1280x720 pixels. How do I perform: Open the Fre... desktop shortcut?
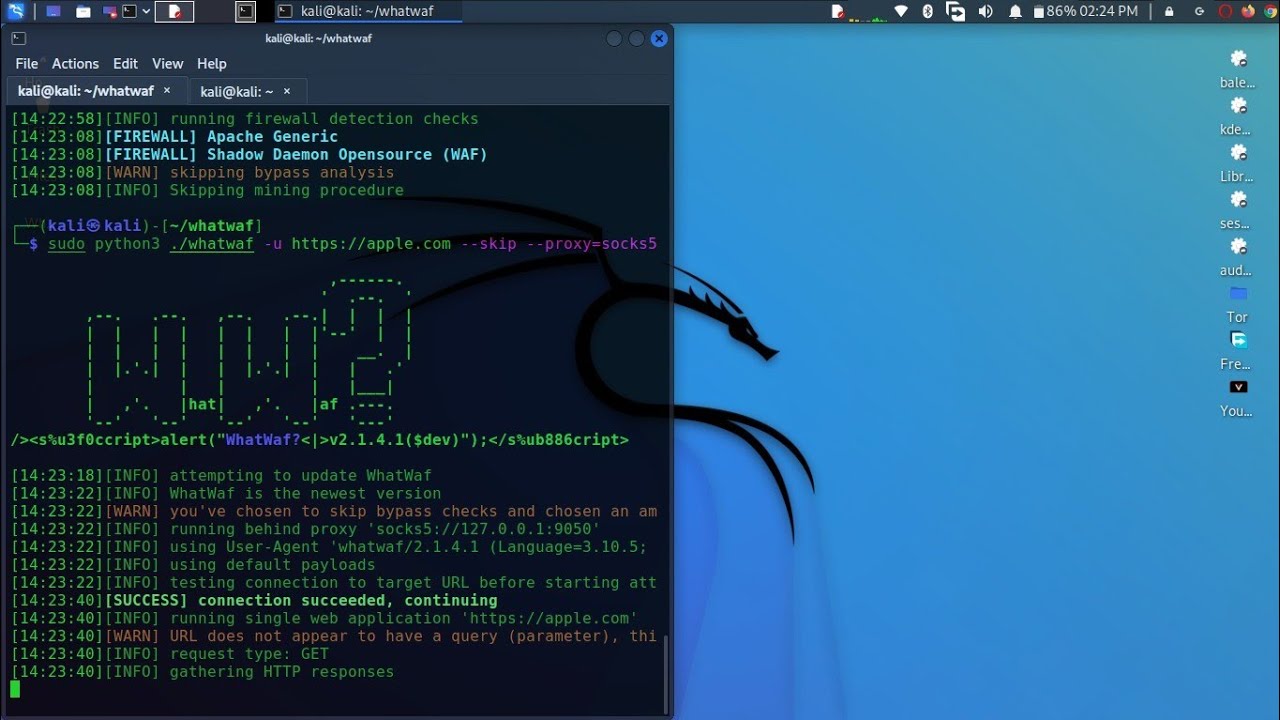tap(1238, 351)
